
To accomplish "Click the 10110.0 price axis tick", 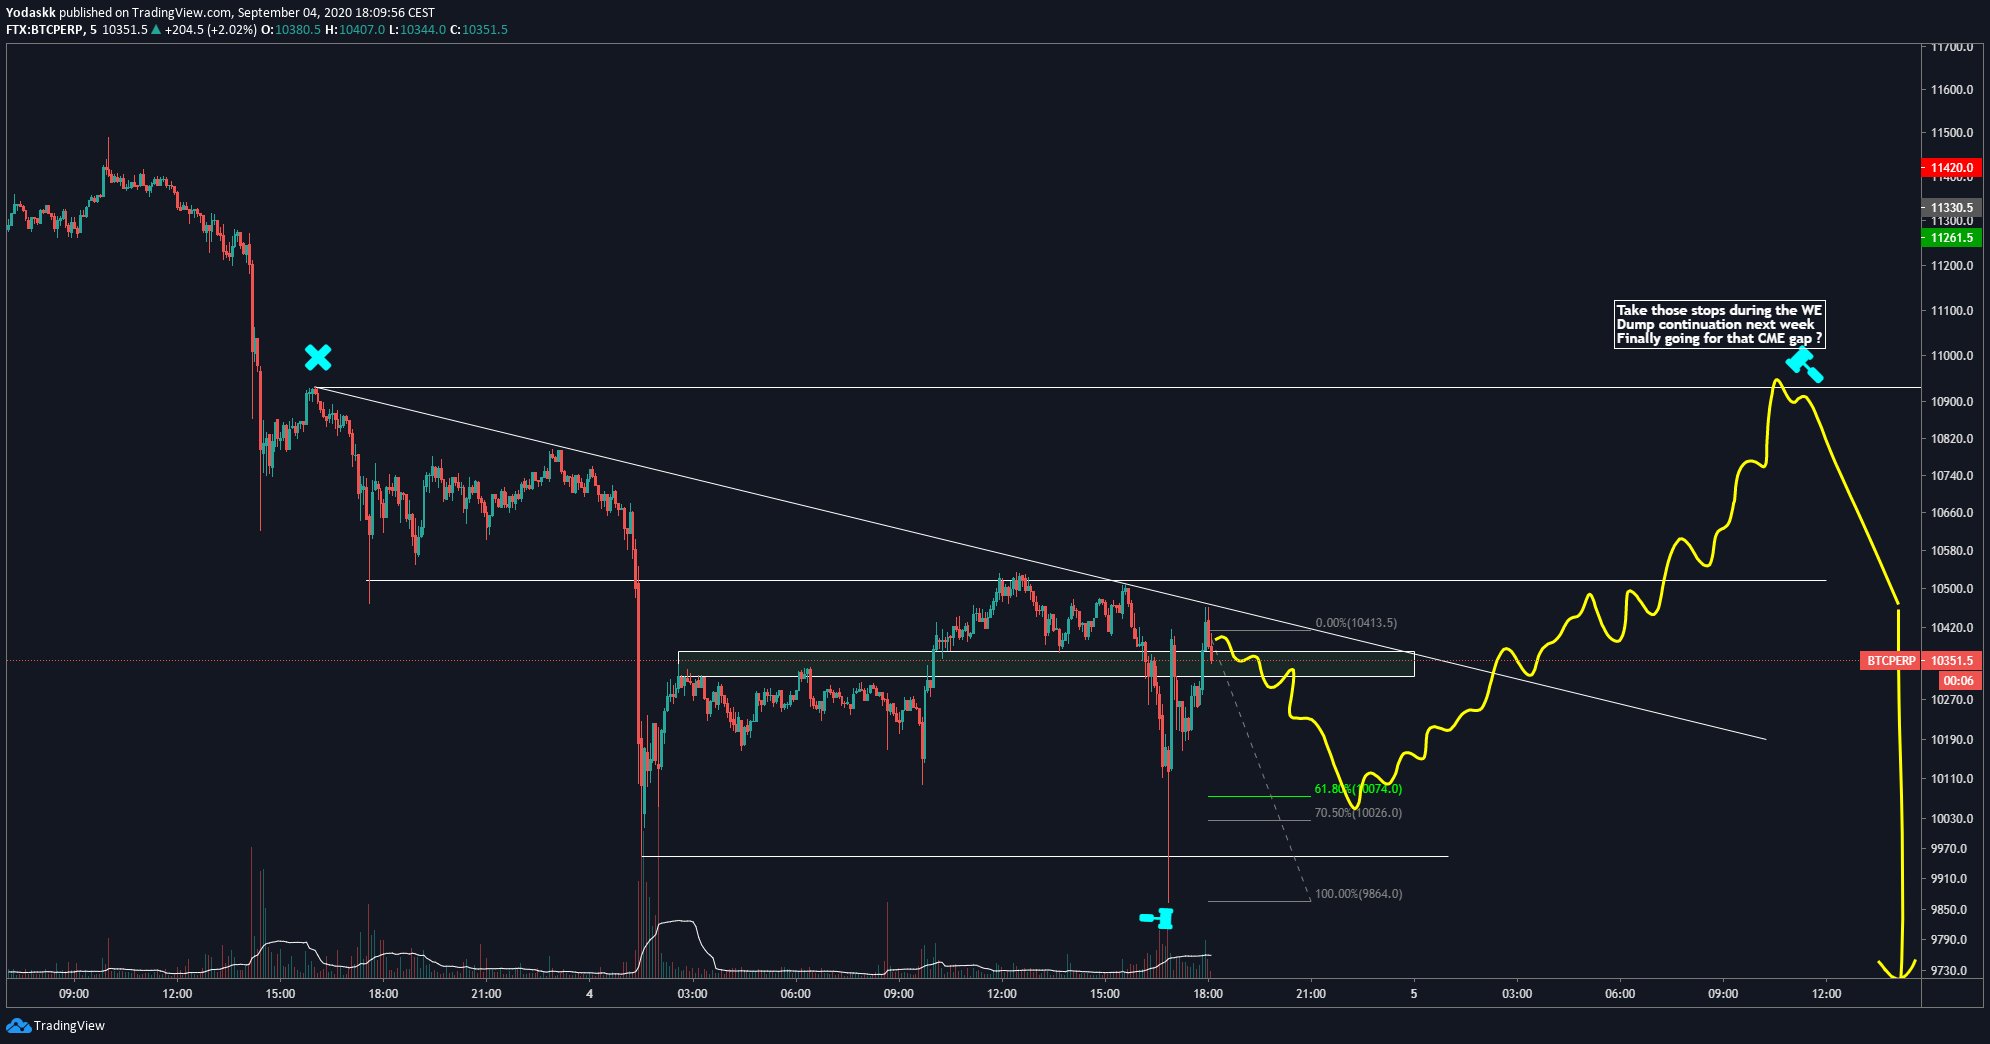I will 1952,779.
